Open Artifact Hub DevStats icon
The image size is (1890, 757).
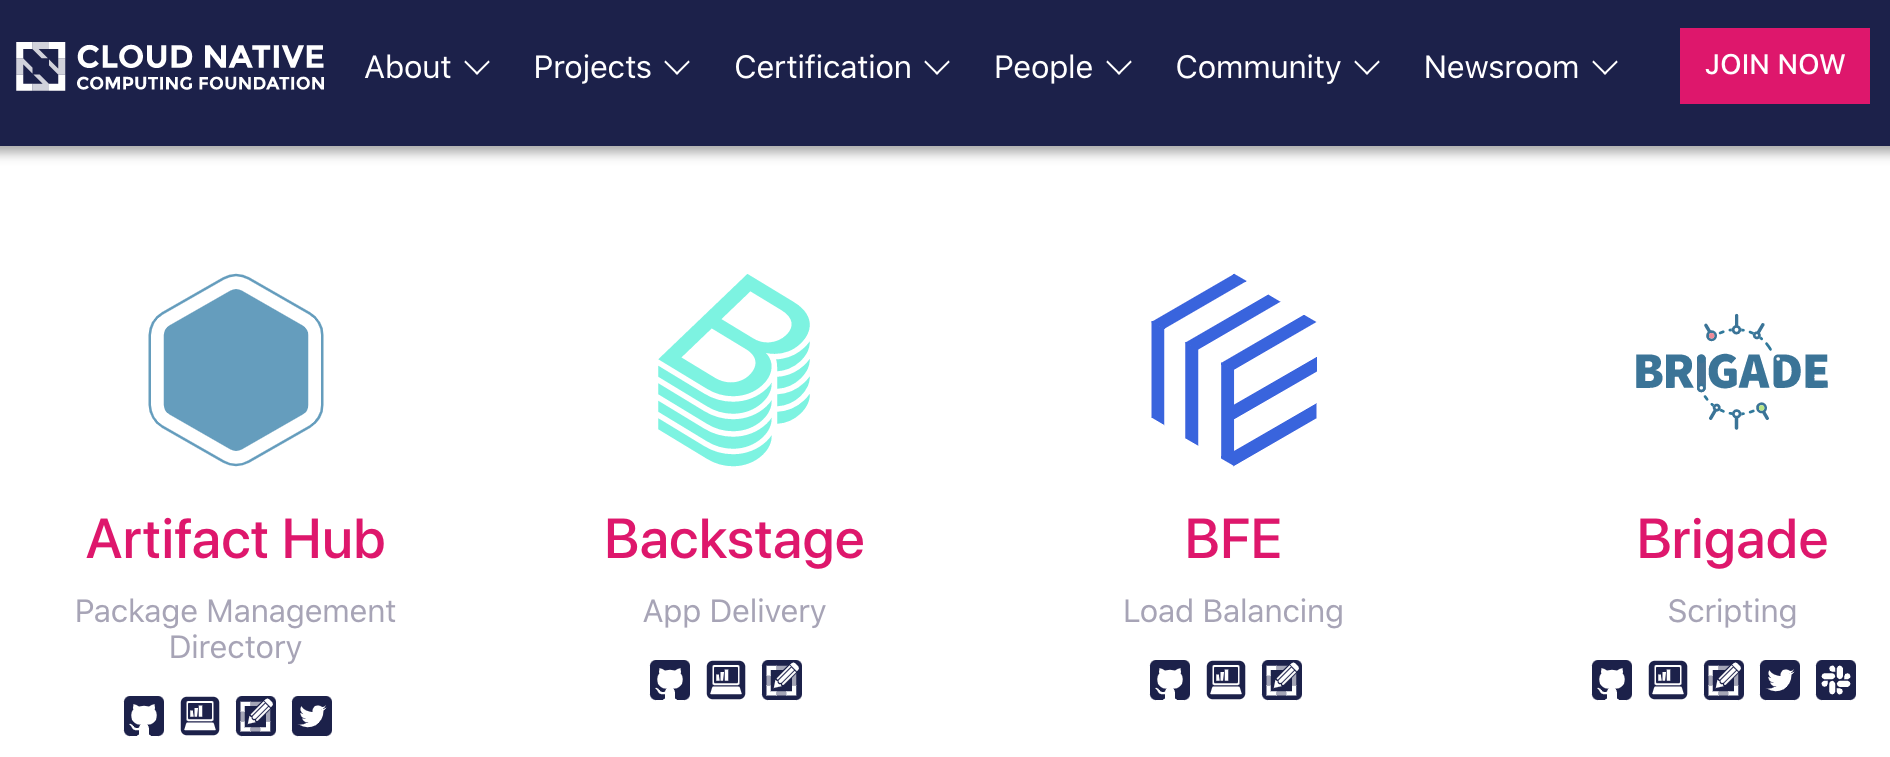[200, 716]
